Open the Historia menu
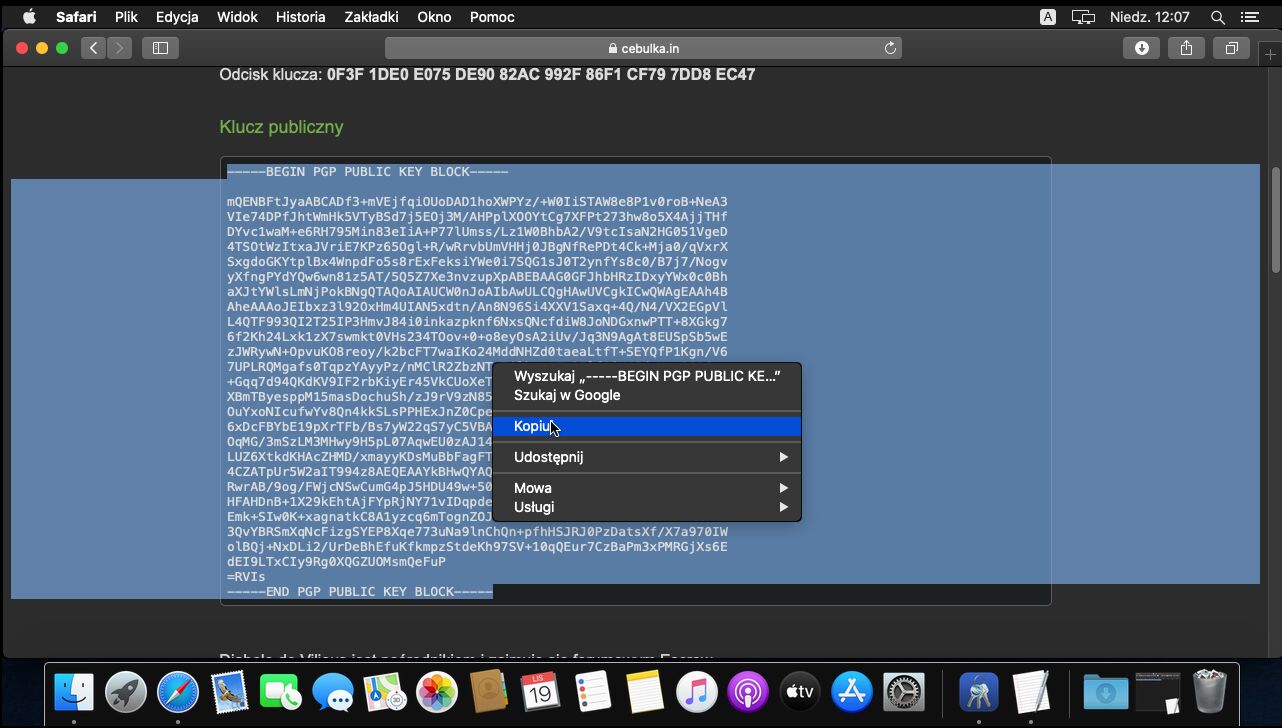This screenshot has width=1282, height=728. pyautogui.click(x=300, y=17)
